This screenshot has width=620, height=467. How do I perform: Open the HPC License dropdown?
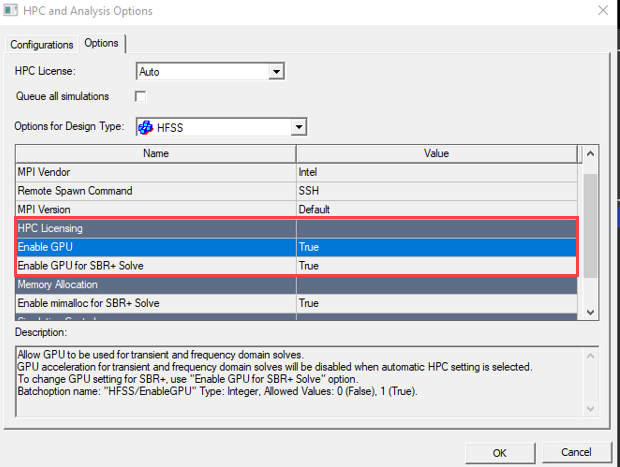click(x=277, y=72)
